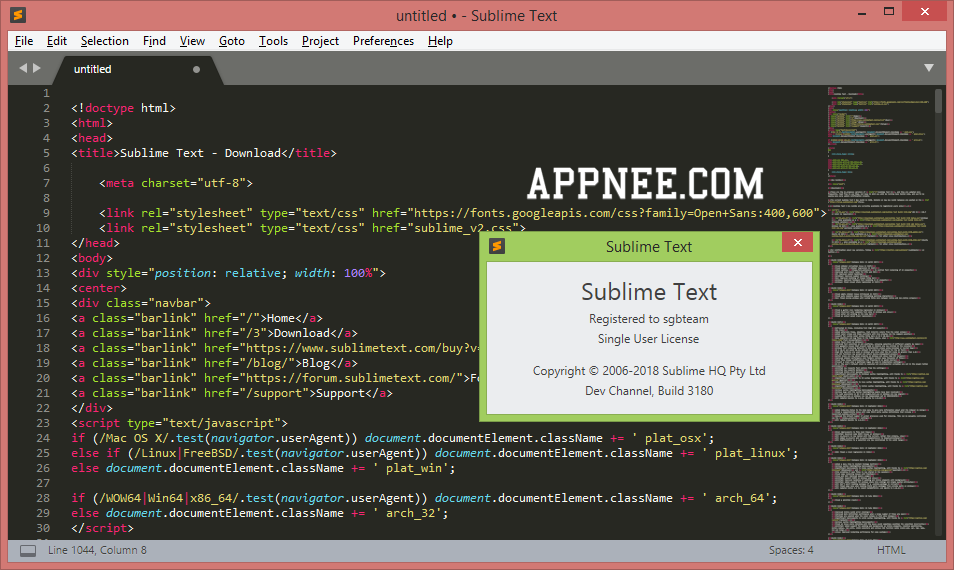Screen dimensions: 954x570
Task: Click the Home barlink anchor line
Action: click(x=197, y=318)
